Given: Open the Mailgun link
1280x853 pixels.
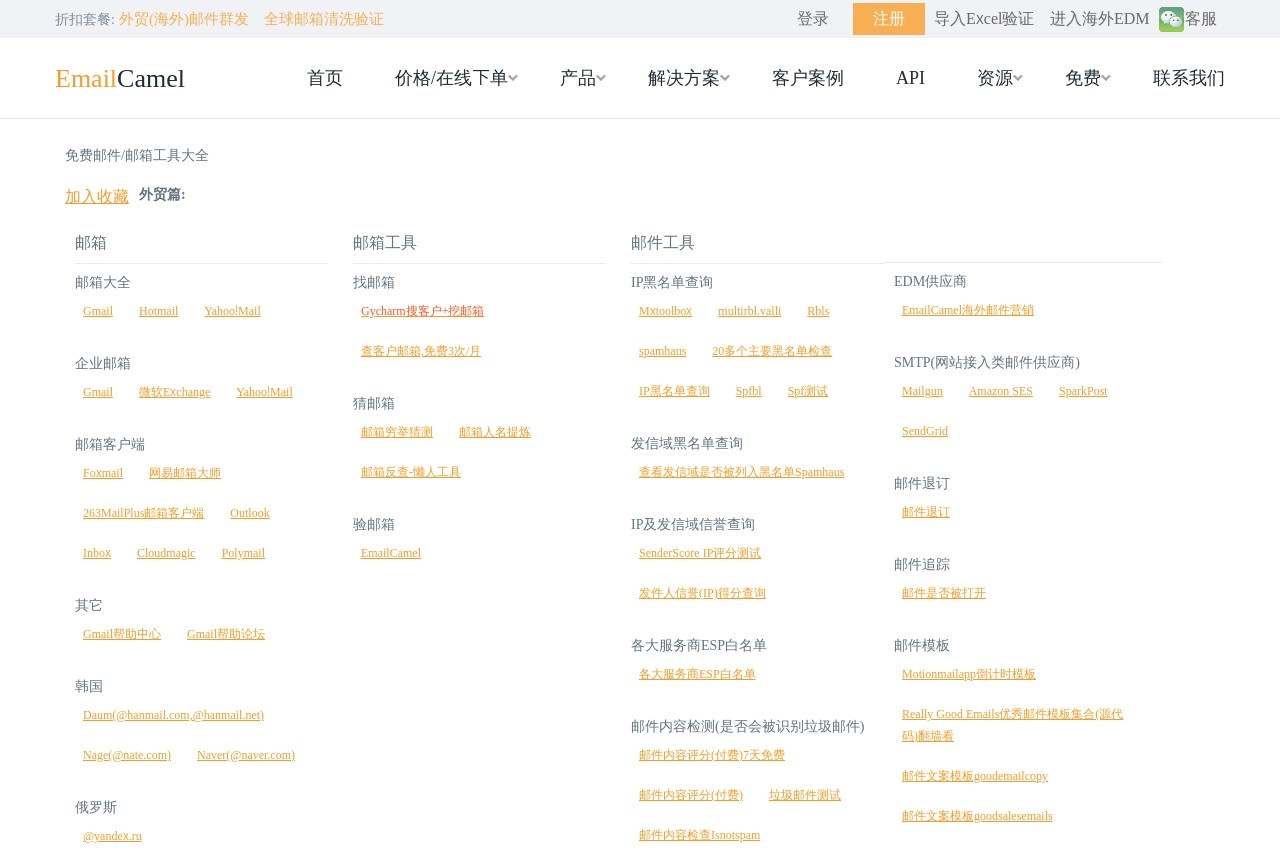Looking at the screenshot, I should click(922, 391).
